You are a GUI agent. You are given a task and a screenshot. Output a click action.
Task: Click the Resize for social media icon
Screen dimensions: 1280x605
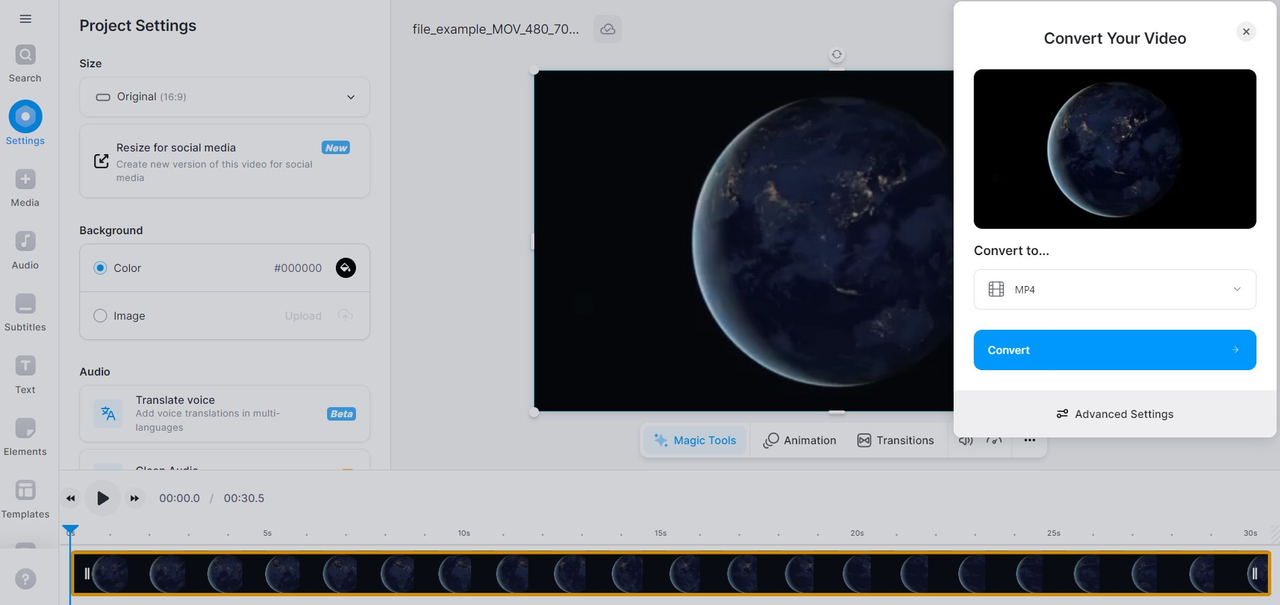(x=101, y=161)
